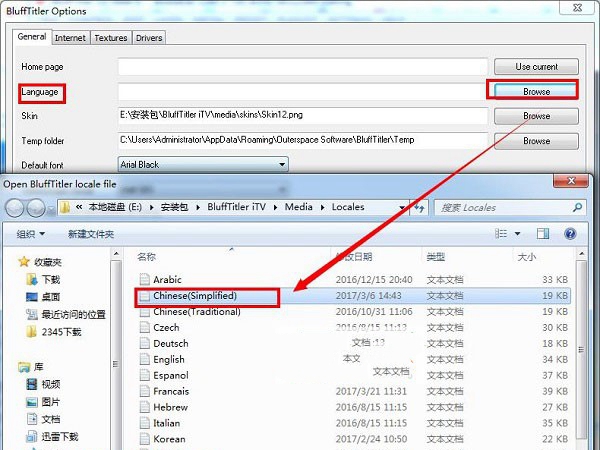Select the General tab

pos(32,37)
